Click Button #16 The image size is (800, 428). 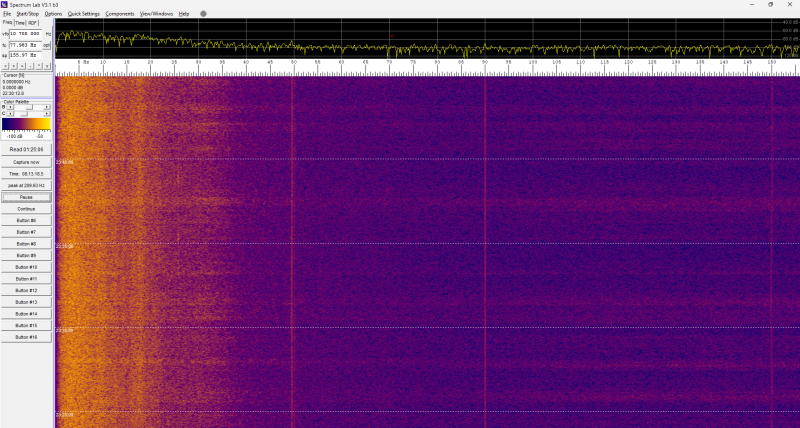(26, 337)
